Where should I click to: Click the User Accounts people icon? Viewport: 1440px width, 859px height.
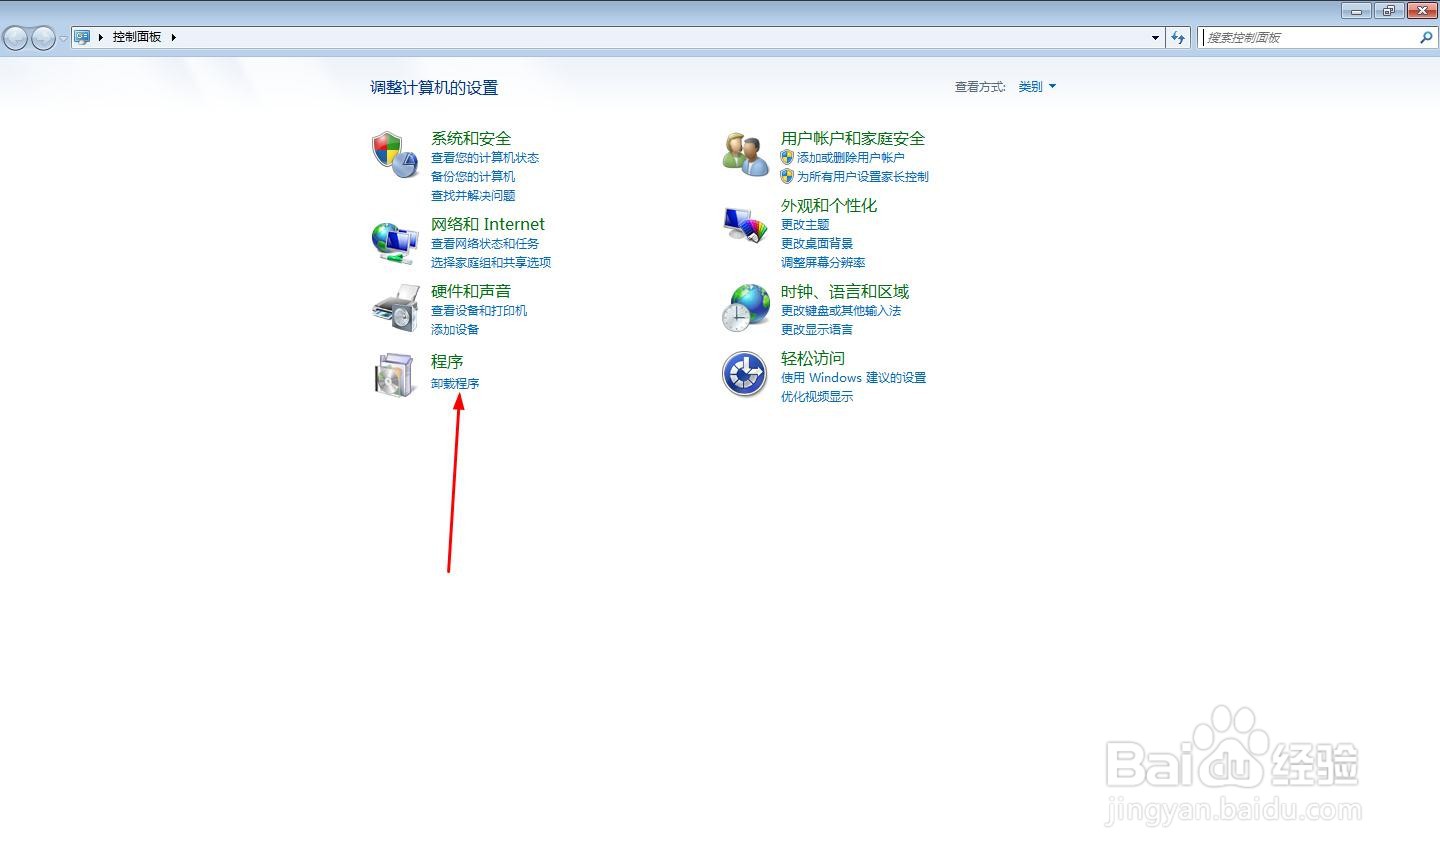click(x=745, y=155)
